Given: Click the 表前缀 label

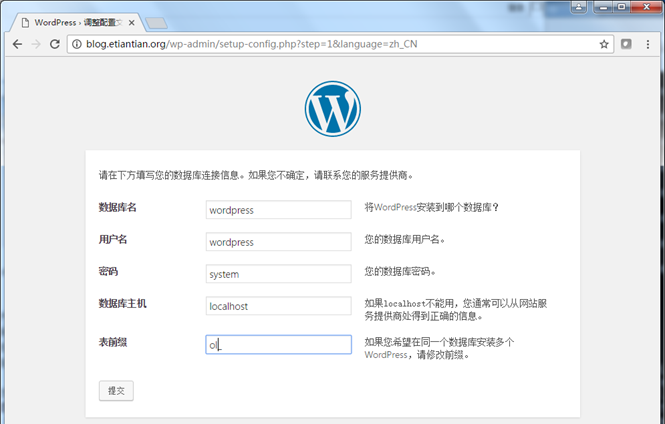Looking at the screenshot, I should click(113, 342).
